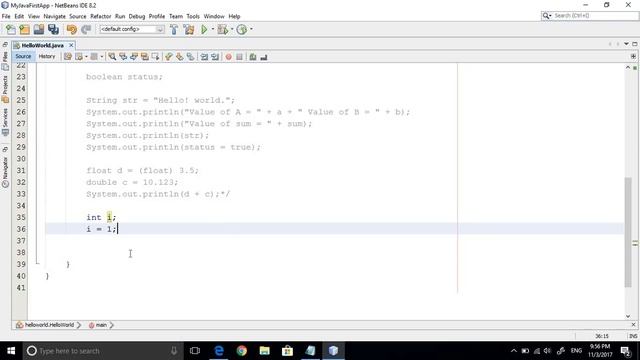The height and width of the screenshot is (360, 640).
Task: Open the Refactor menu
Action: click(100, 16)
